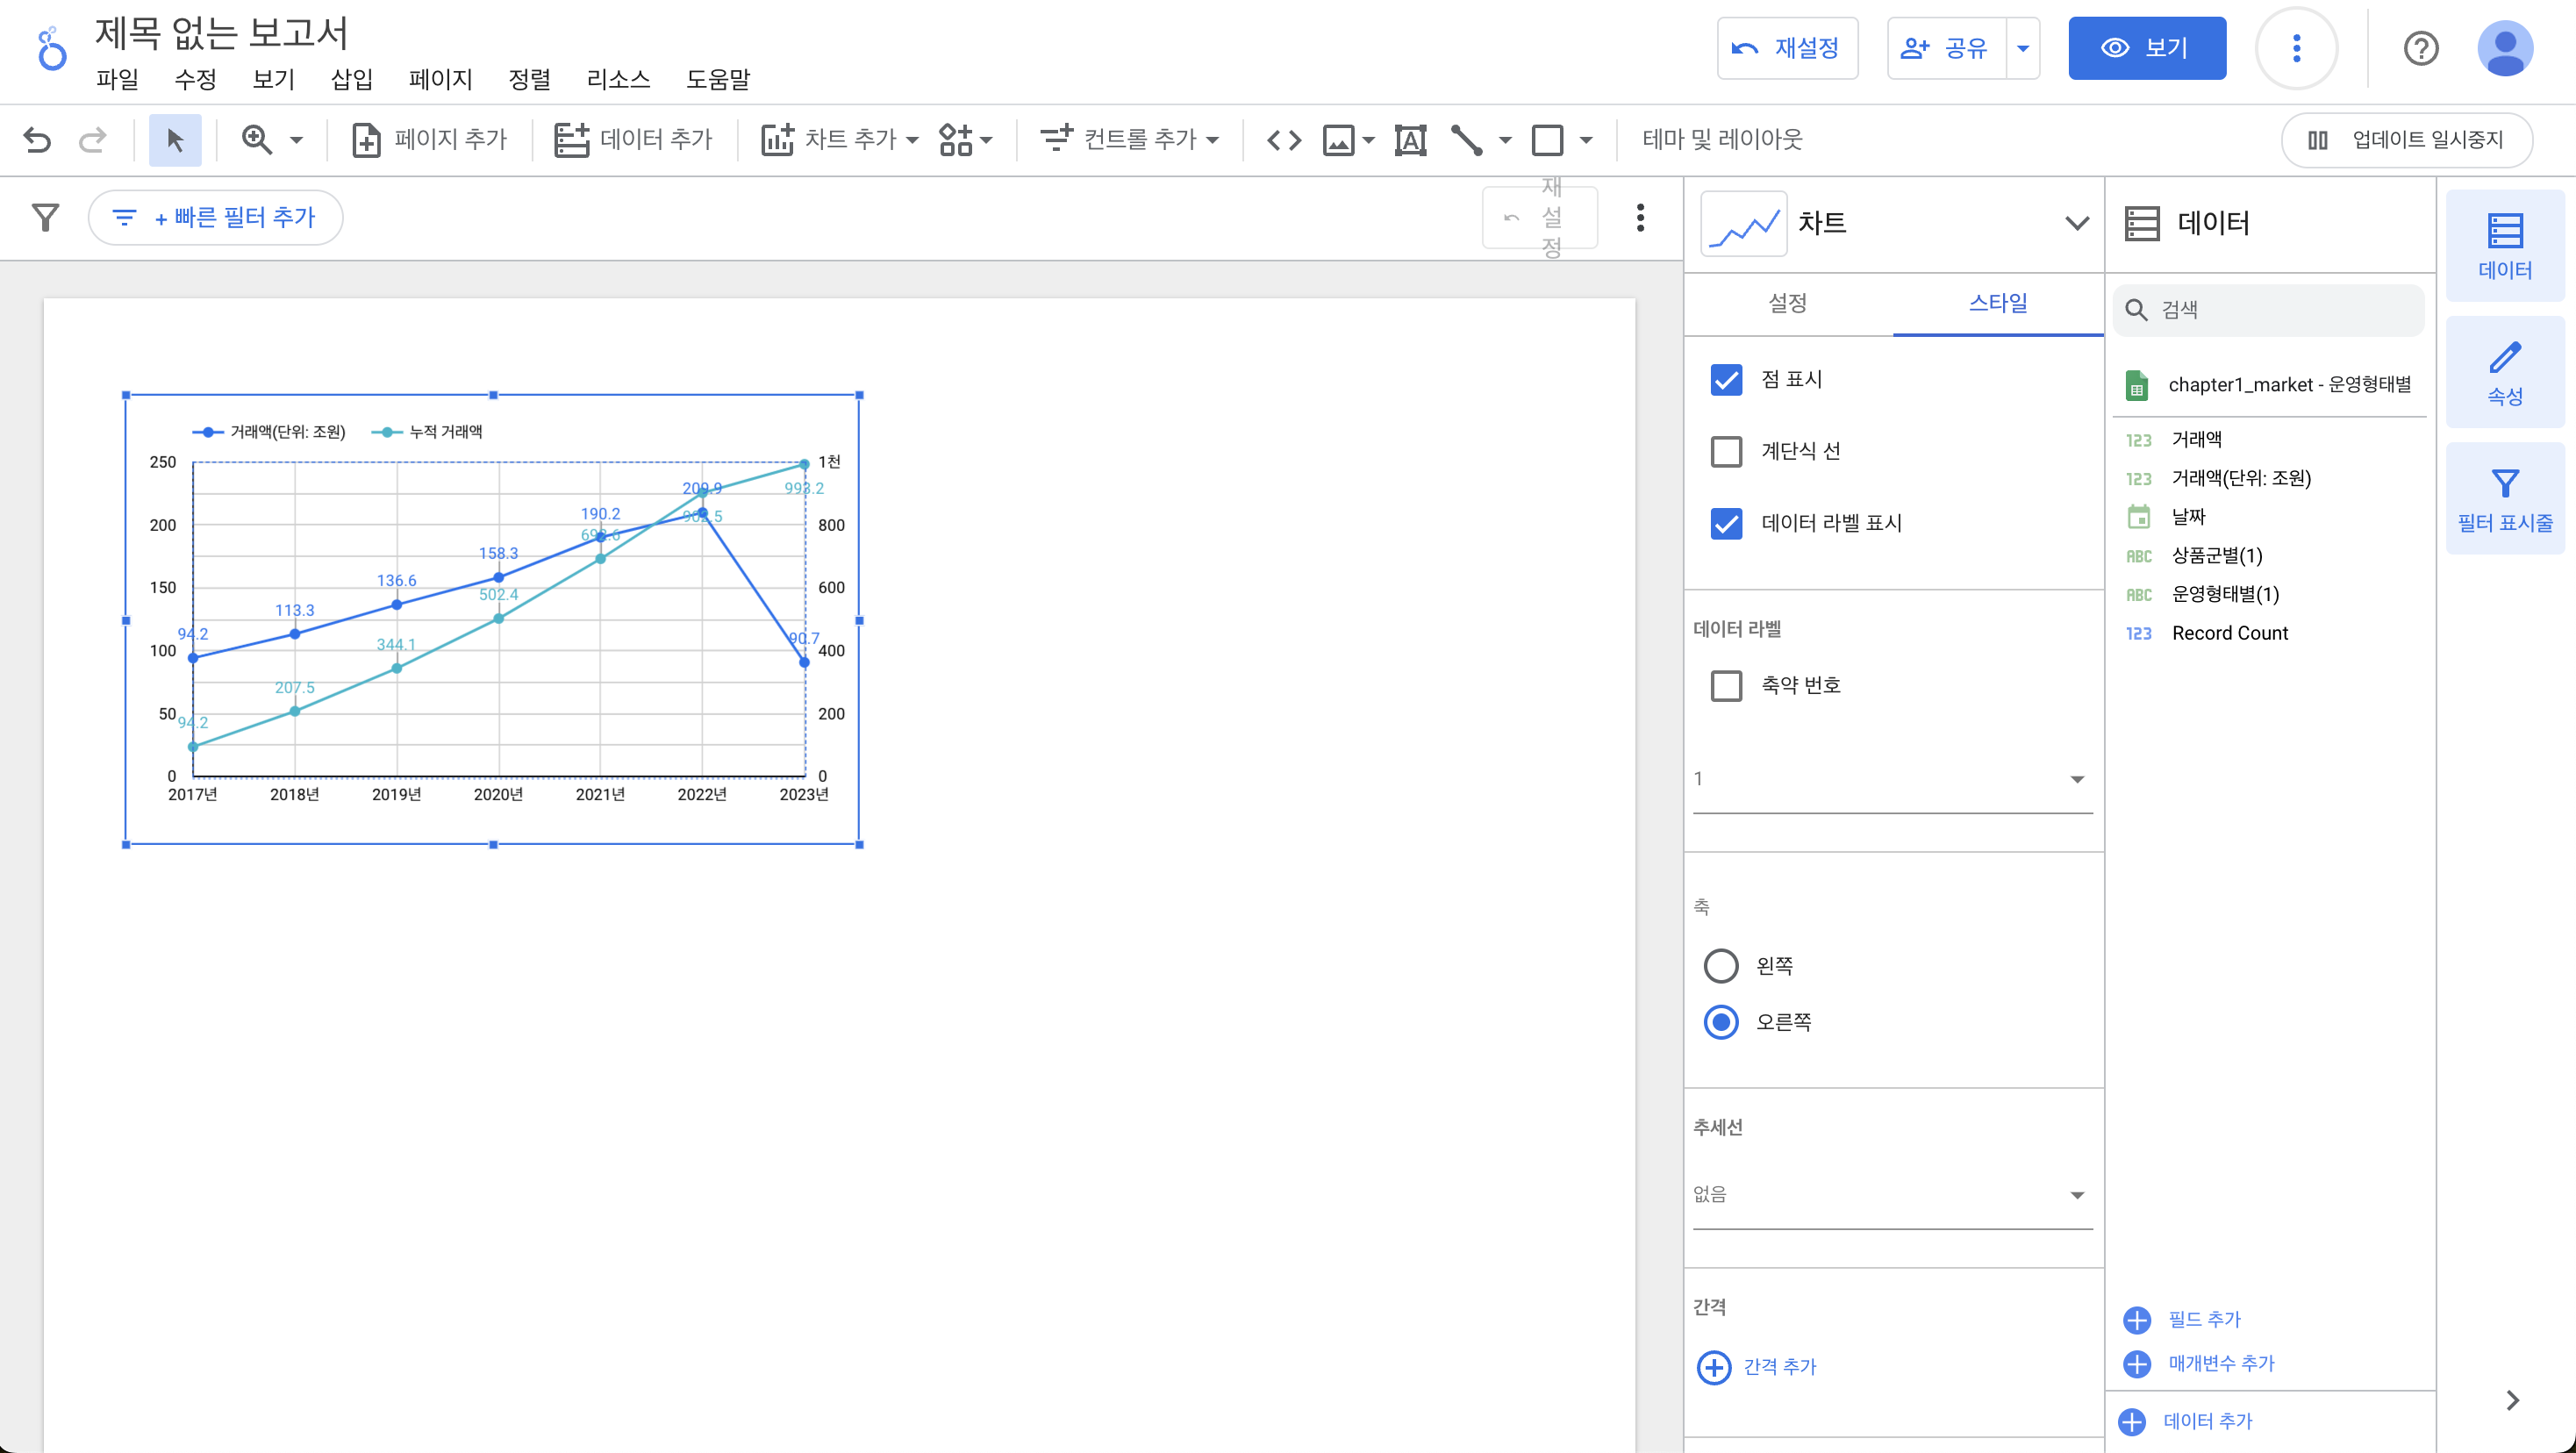The height and width of the screenshot is (1453, 2576).
Task: Click the embed URL code icon
Action: pyautogui.click(x=1284, y=140)
